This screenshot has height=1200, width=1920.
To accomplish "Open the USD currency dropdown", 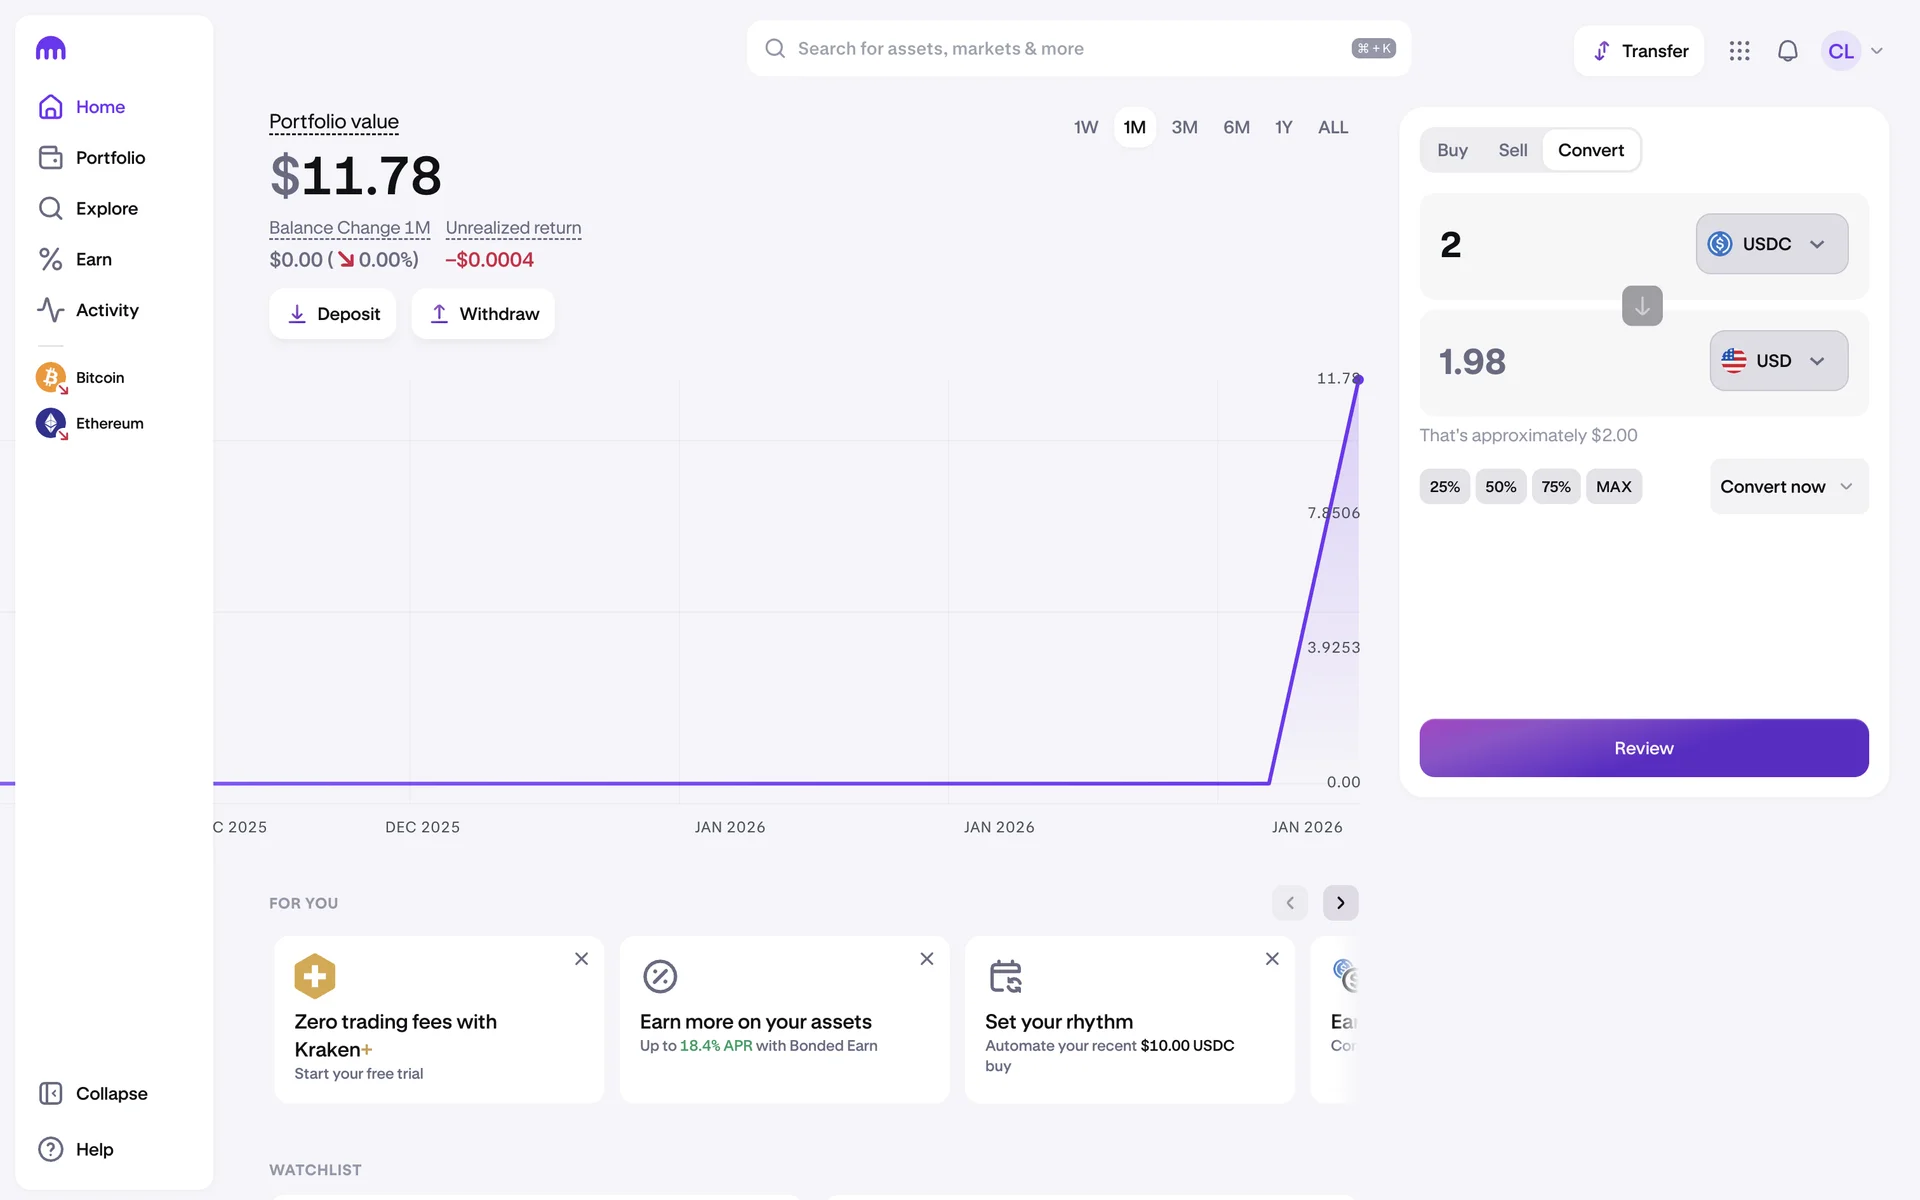I will [1778, 361].
